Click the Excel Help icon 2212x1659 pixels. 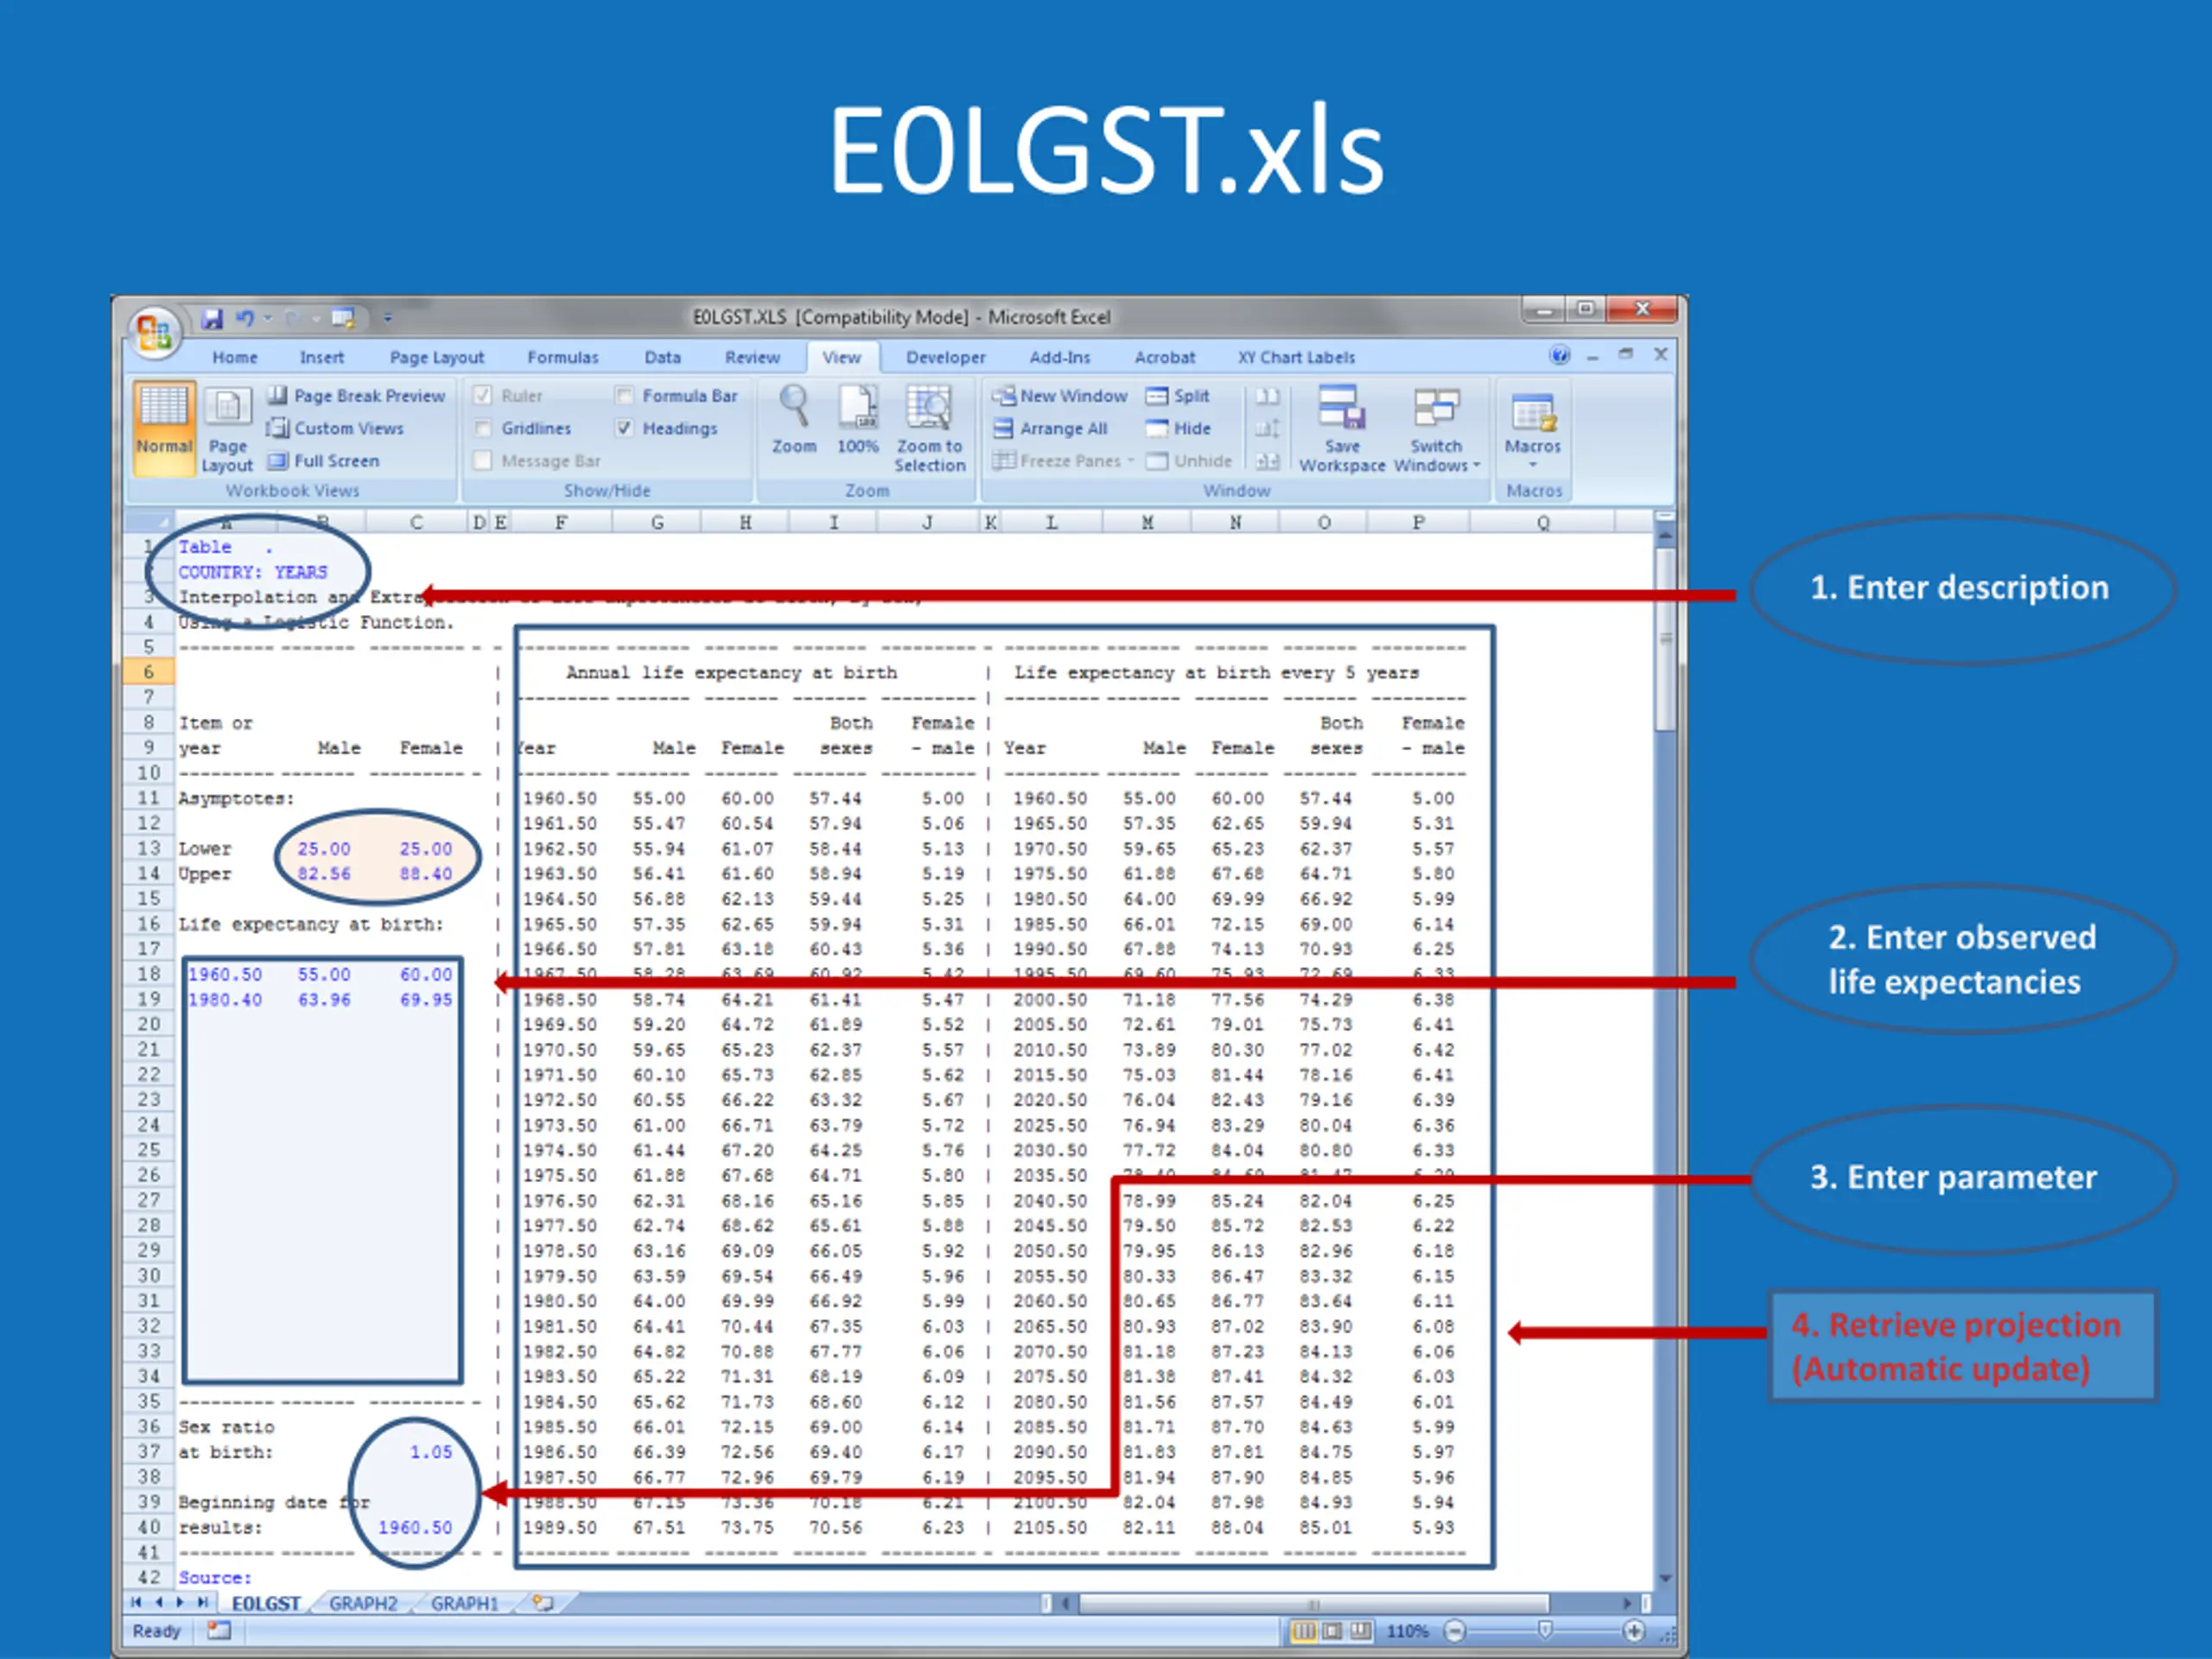(1559, 355)
